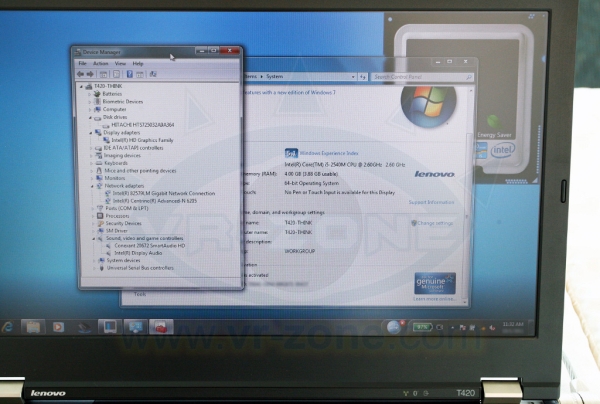
Task: Select the Mice and other pointing devices icon
Action: point(99,171)
